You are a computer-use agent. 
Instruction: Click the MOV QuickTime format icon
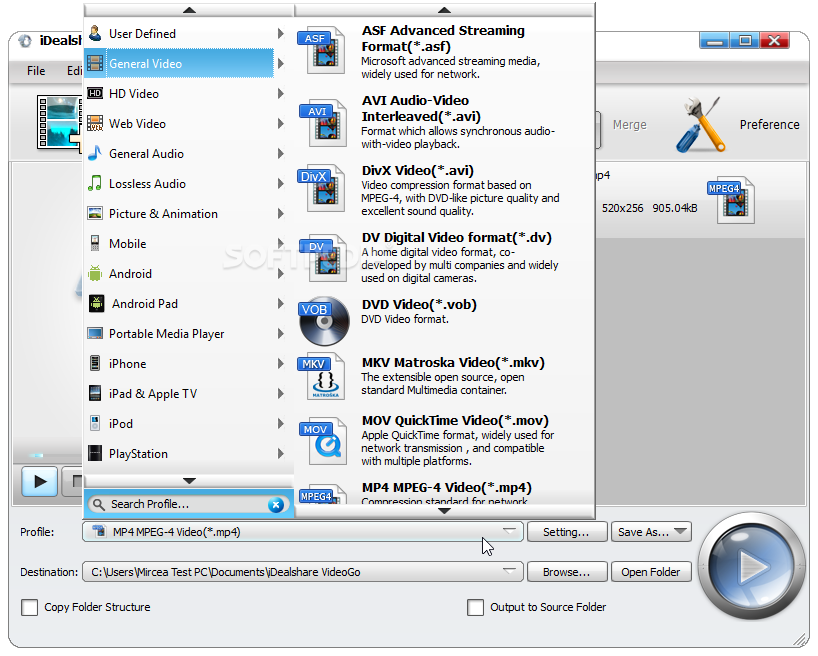(x=323, y=442)
